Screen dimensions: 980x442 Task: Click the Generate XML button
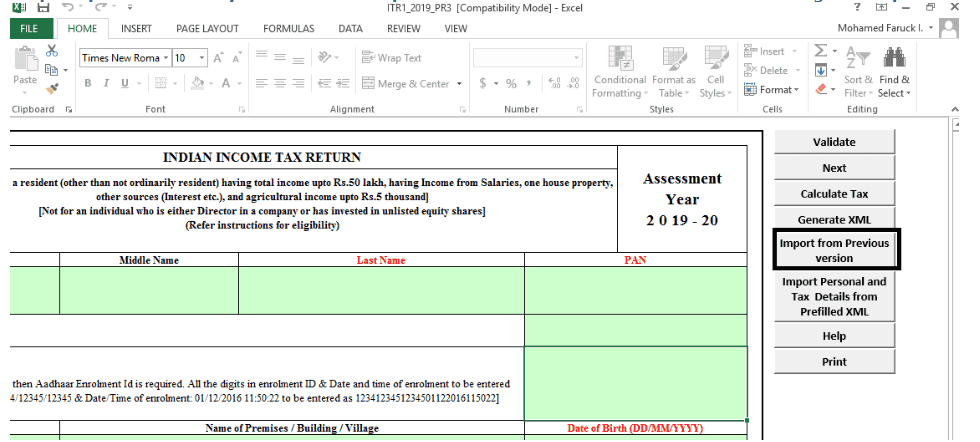tap(834, 219)
